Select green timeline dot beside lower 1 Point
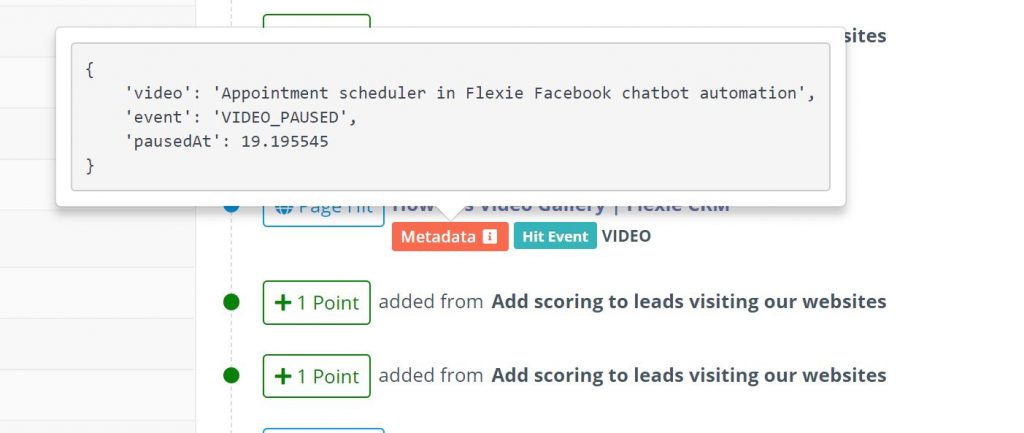 coord(231,376)
